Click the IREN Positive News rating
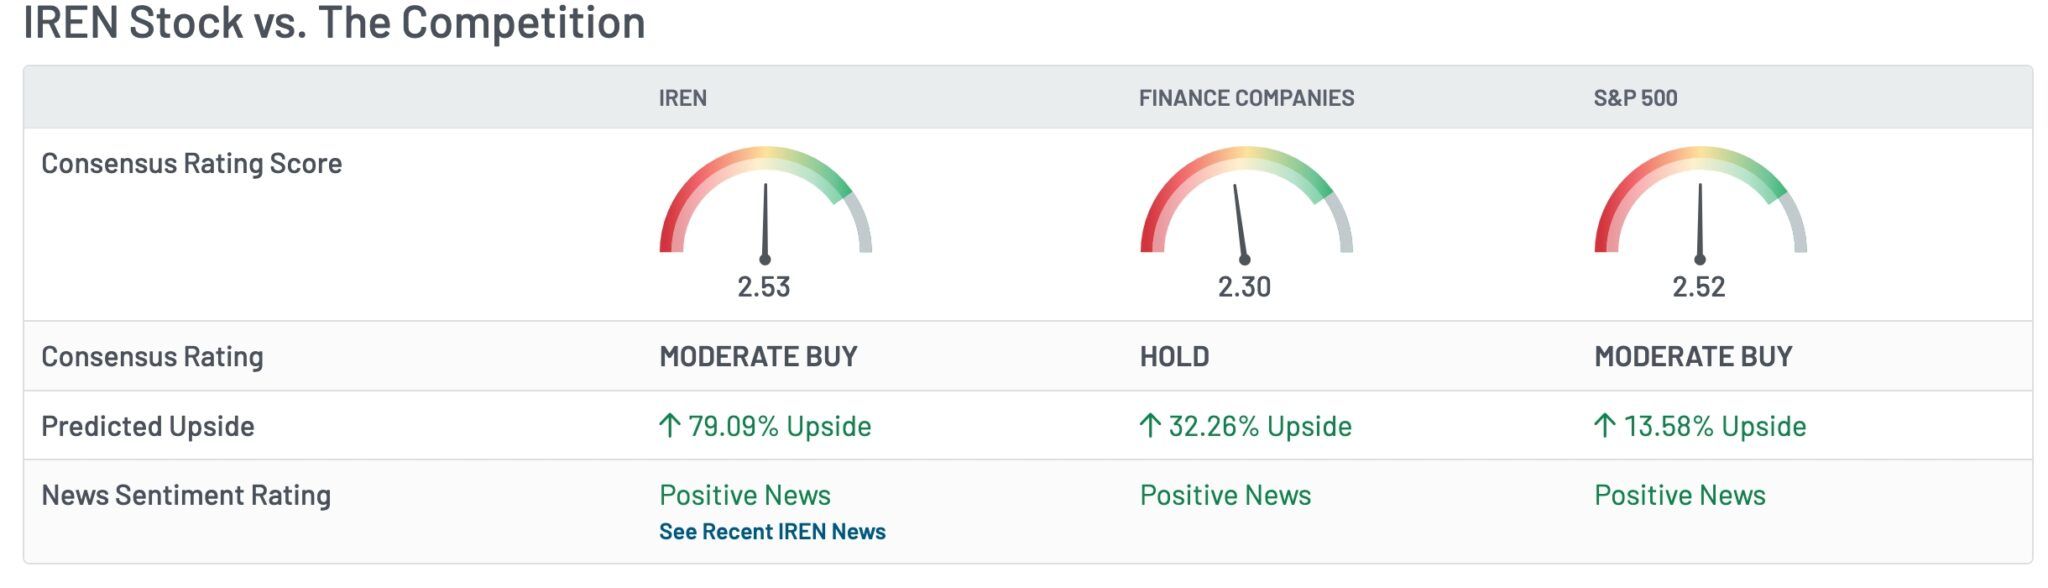 coord(745,495)
